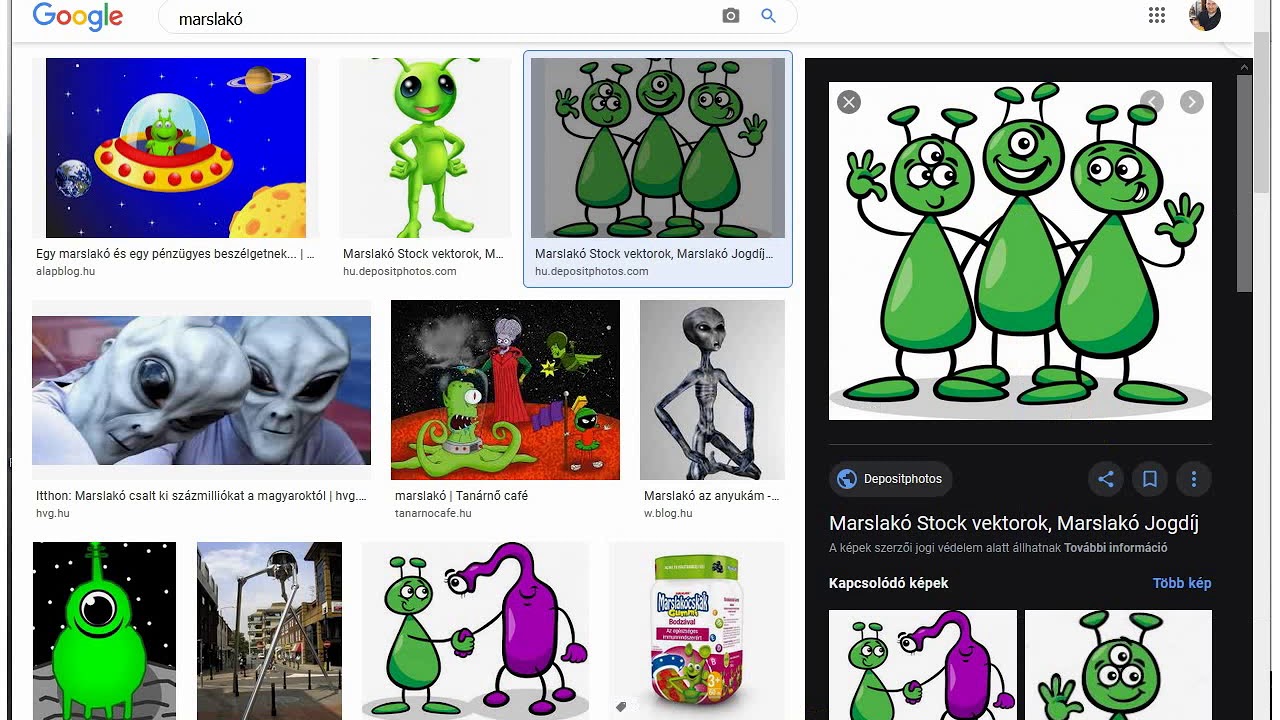This screenshot has height=720, width=1280.
Task: Click the w.blog.hu source text
Action: [668, 513]
